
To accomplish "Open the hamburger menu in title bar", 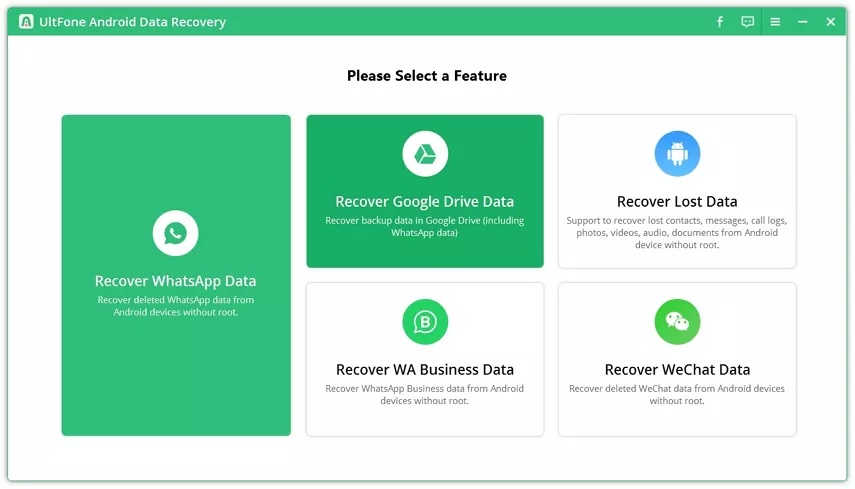I will pos(775,22).
